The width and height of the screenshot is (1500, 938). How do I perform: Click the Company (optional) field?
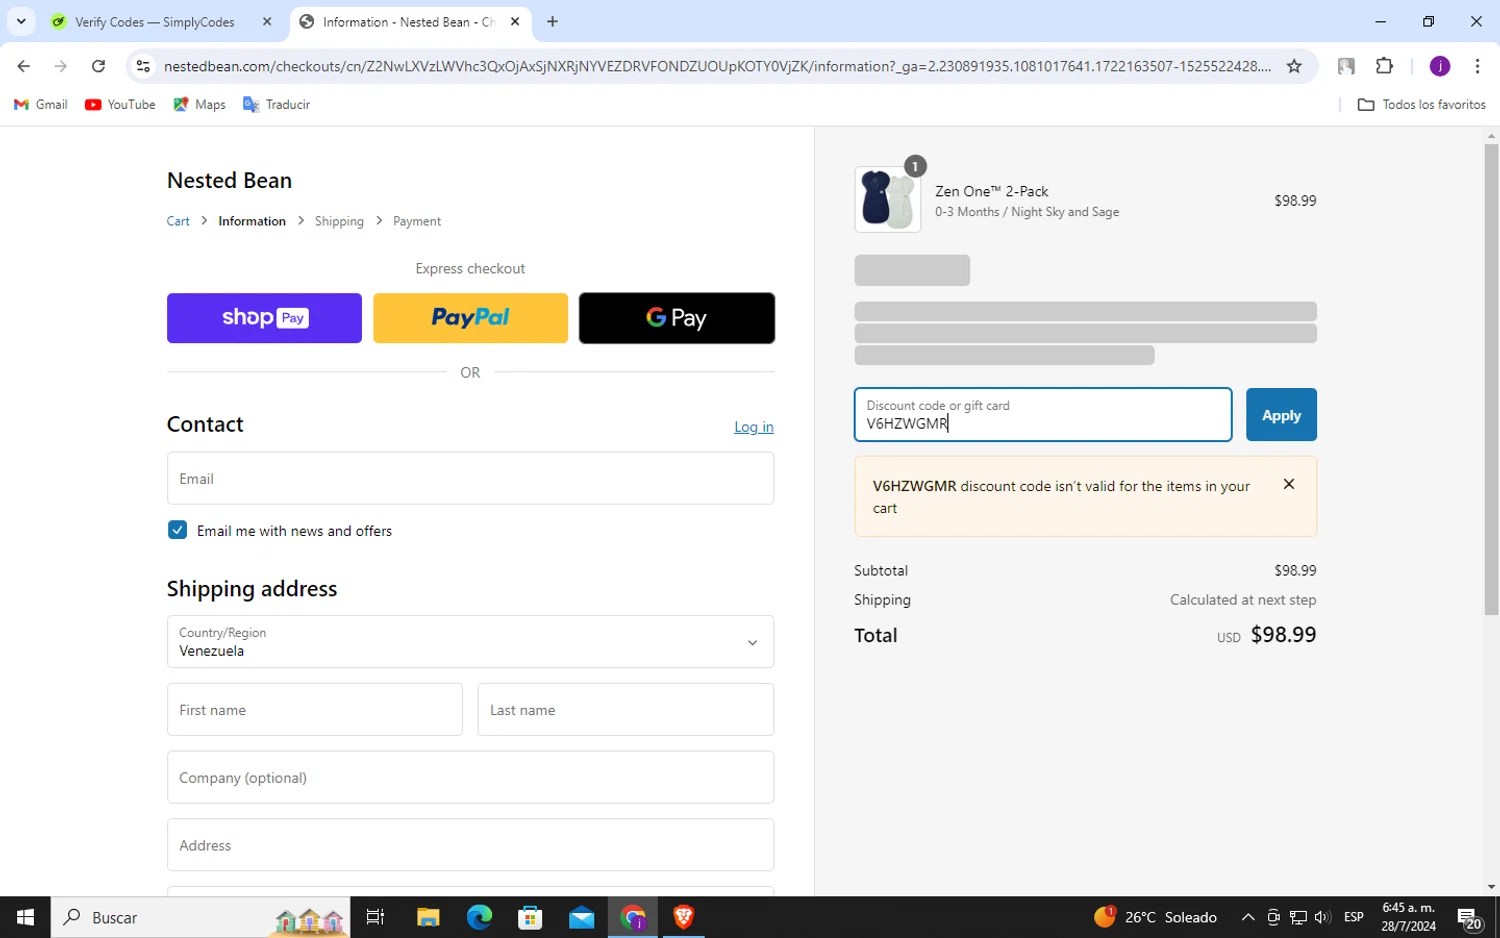coord(470,777)
